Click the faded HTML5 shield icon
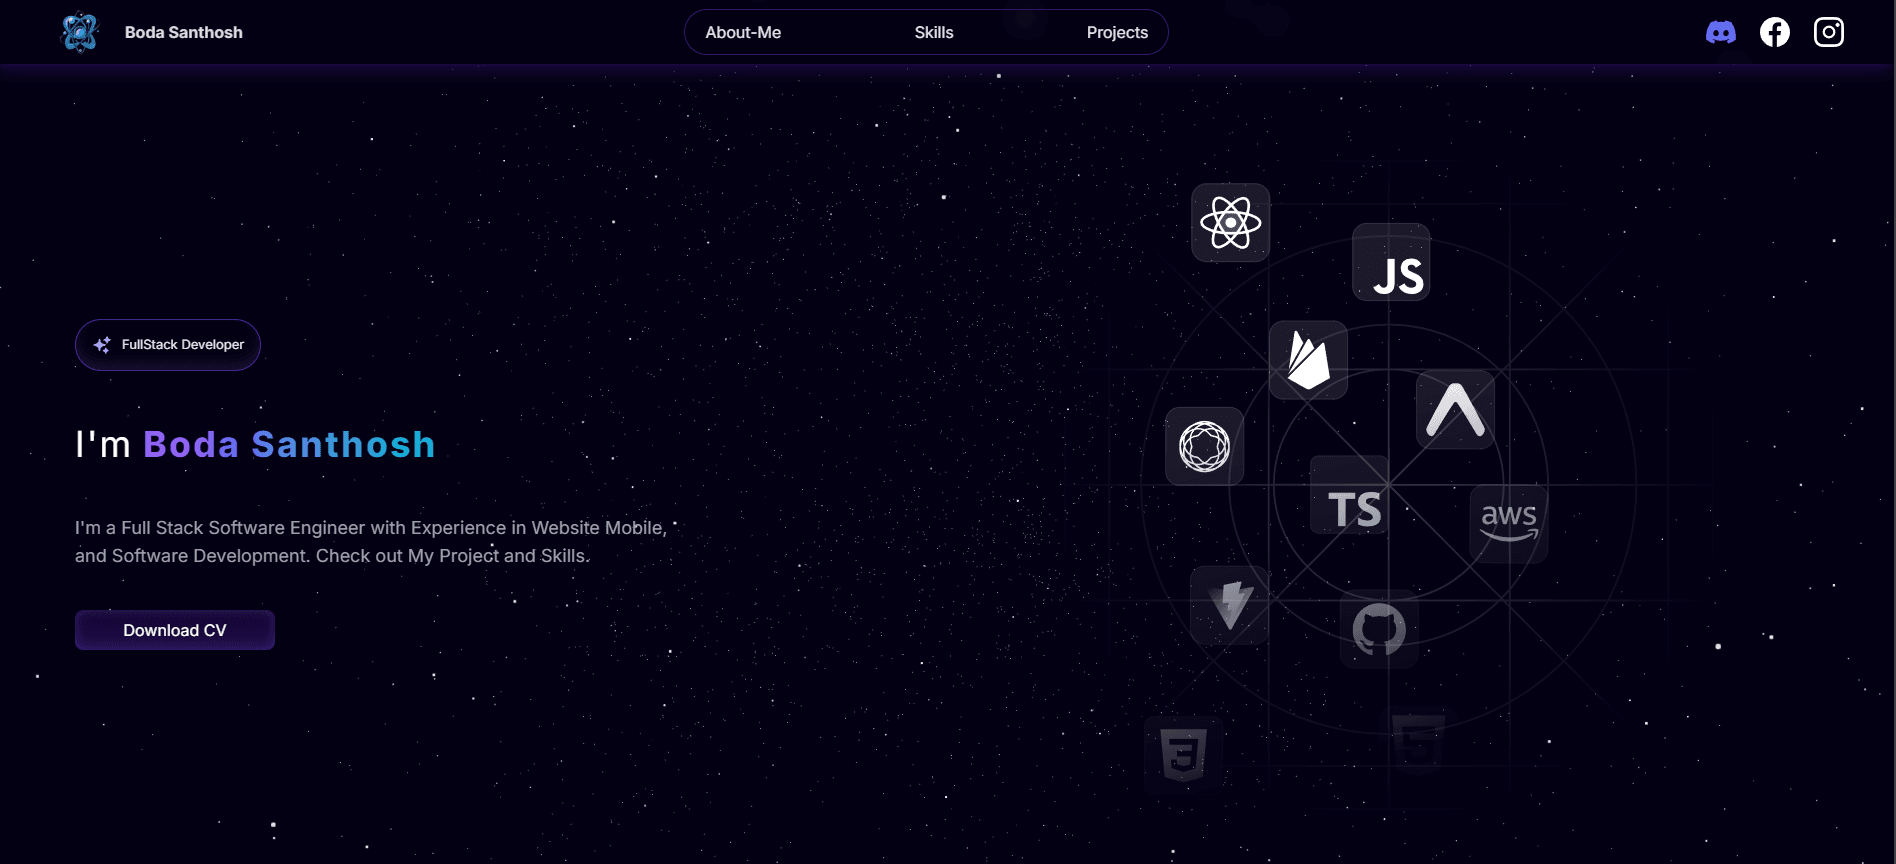Viewport: 1896px width, 864px height. point(1417,742)
